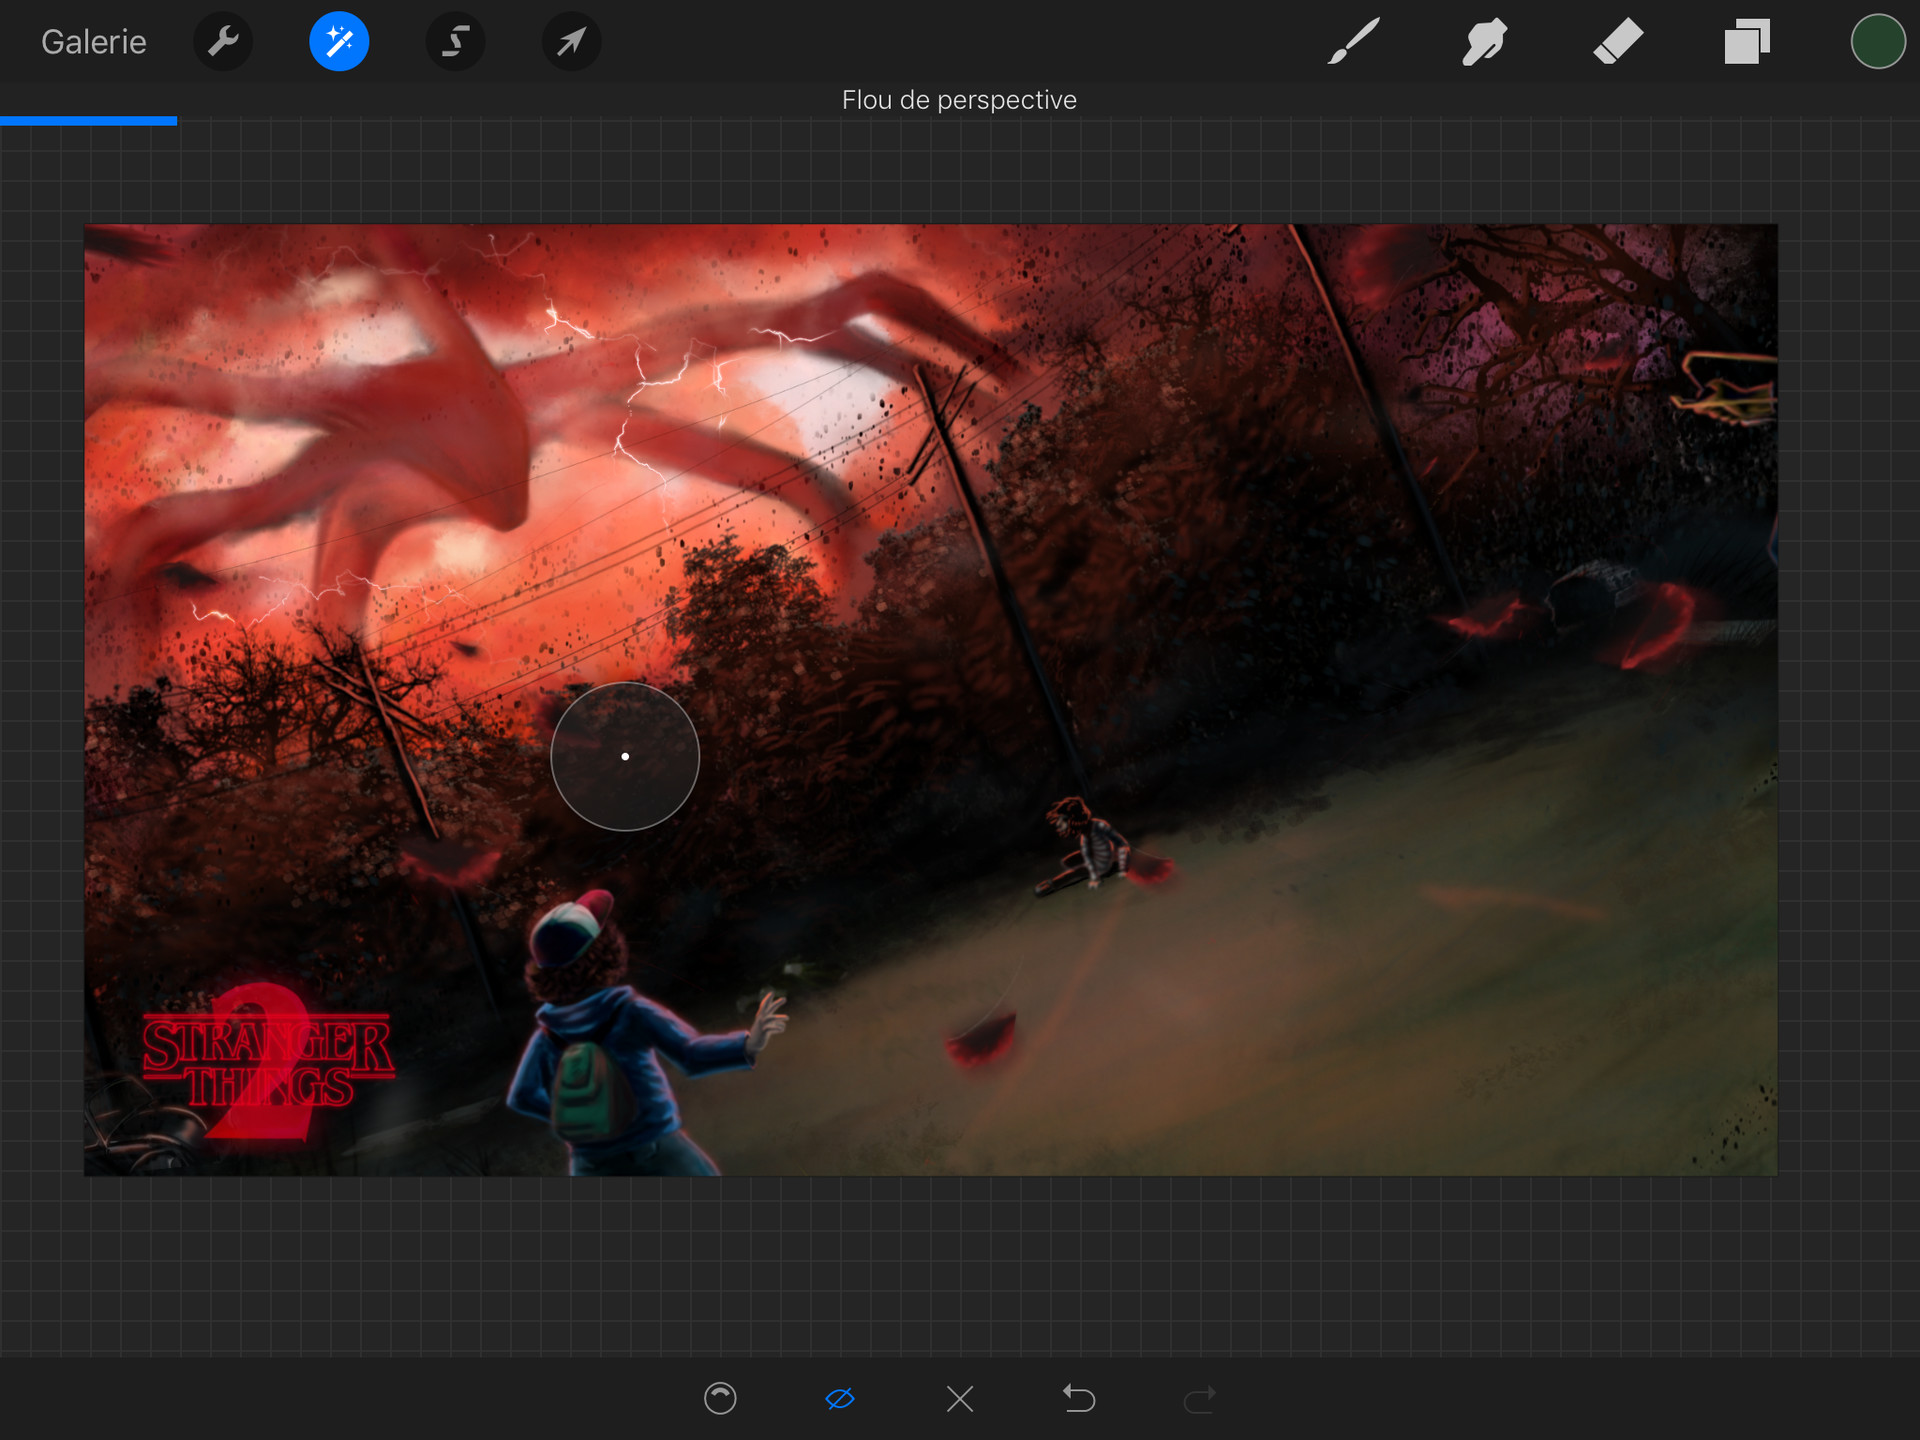Cancel the perspective blur with X
The width and height of the screenshot is (1920, 1440).
tap(960, 1398)
